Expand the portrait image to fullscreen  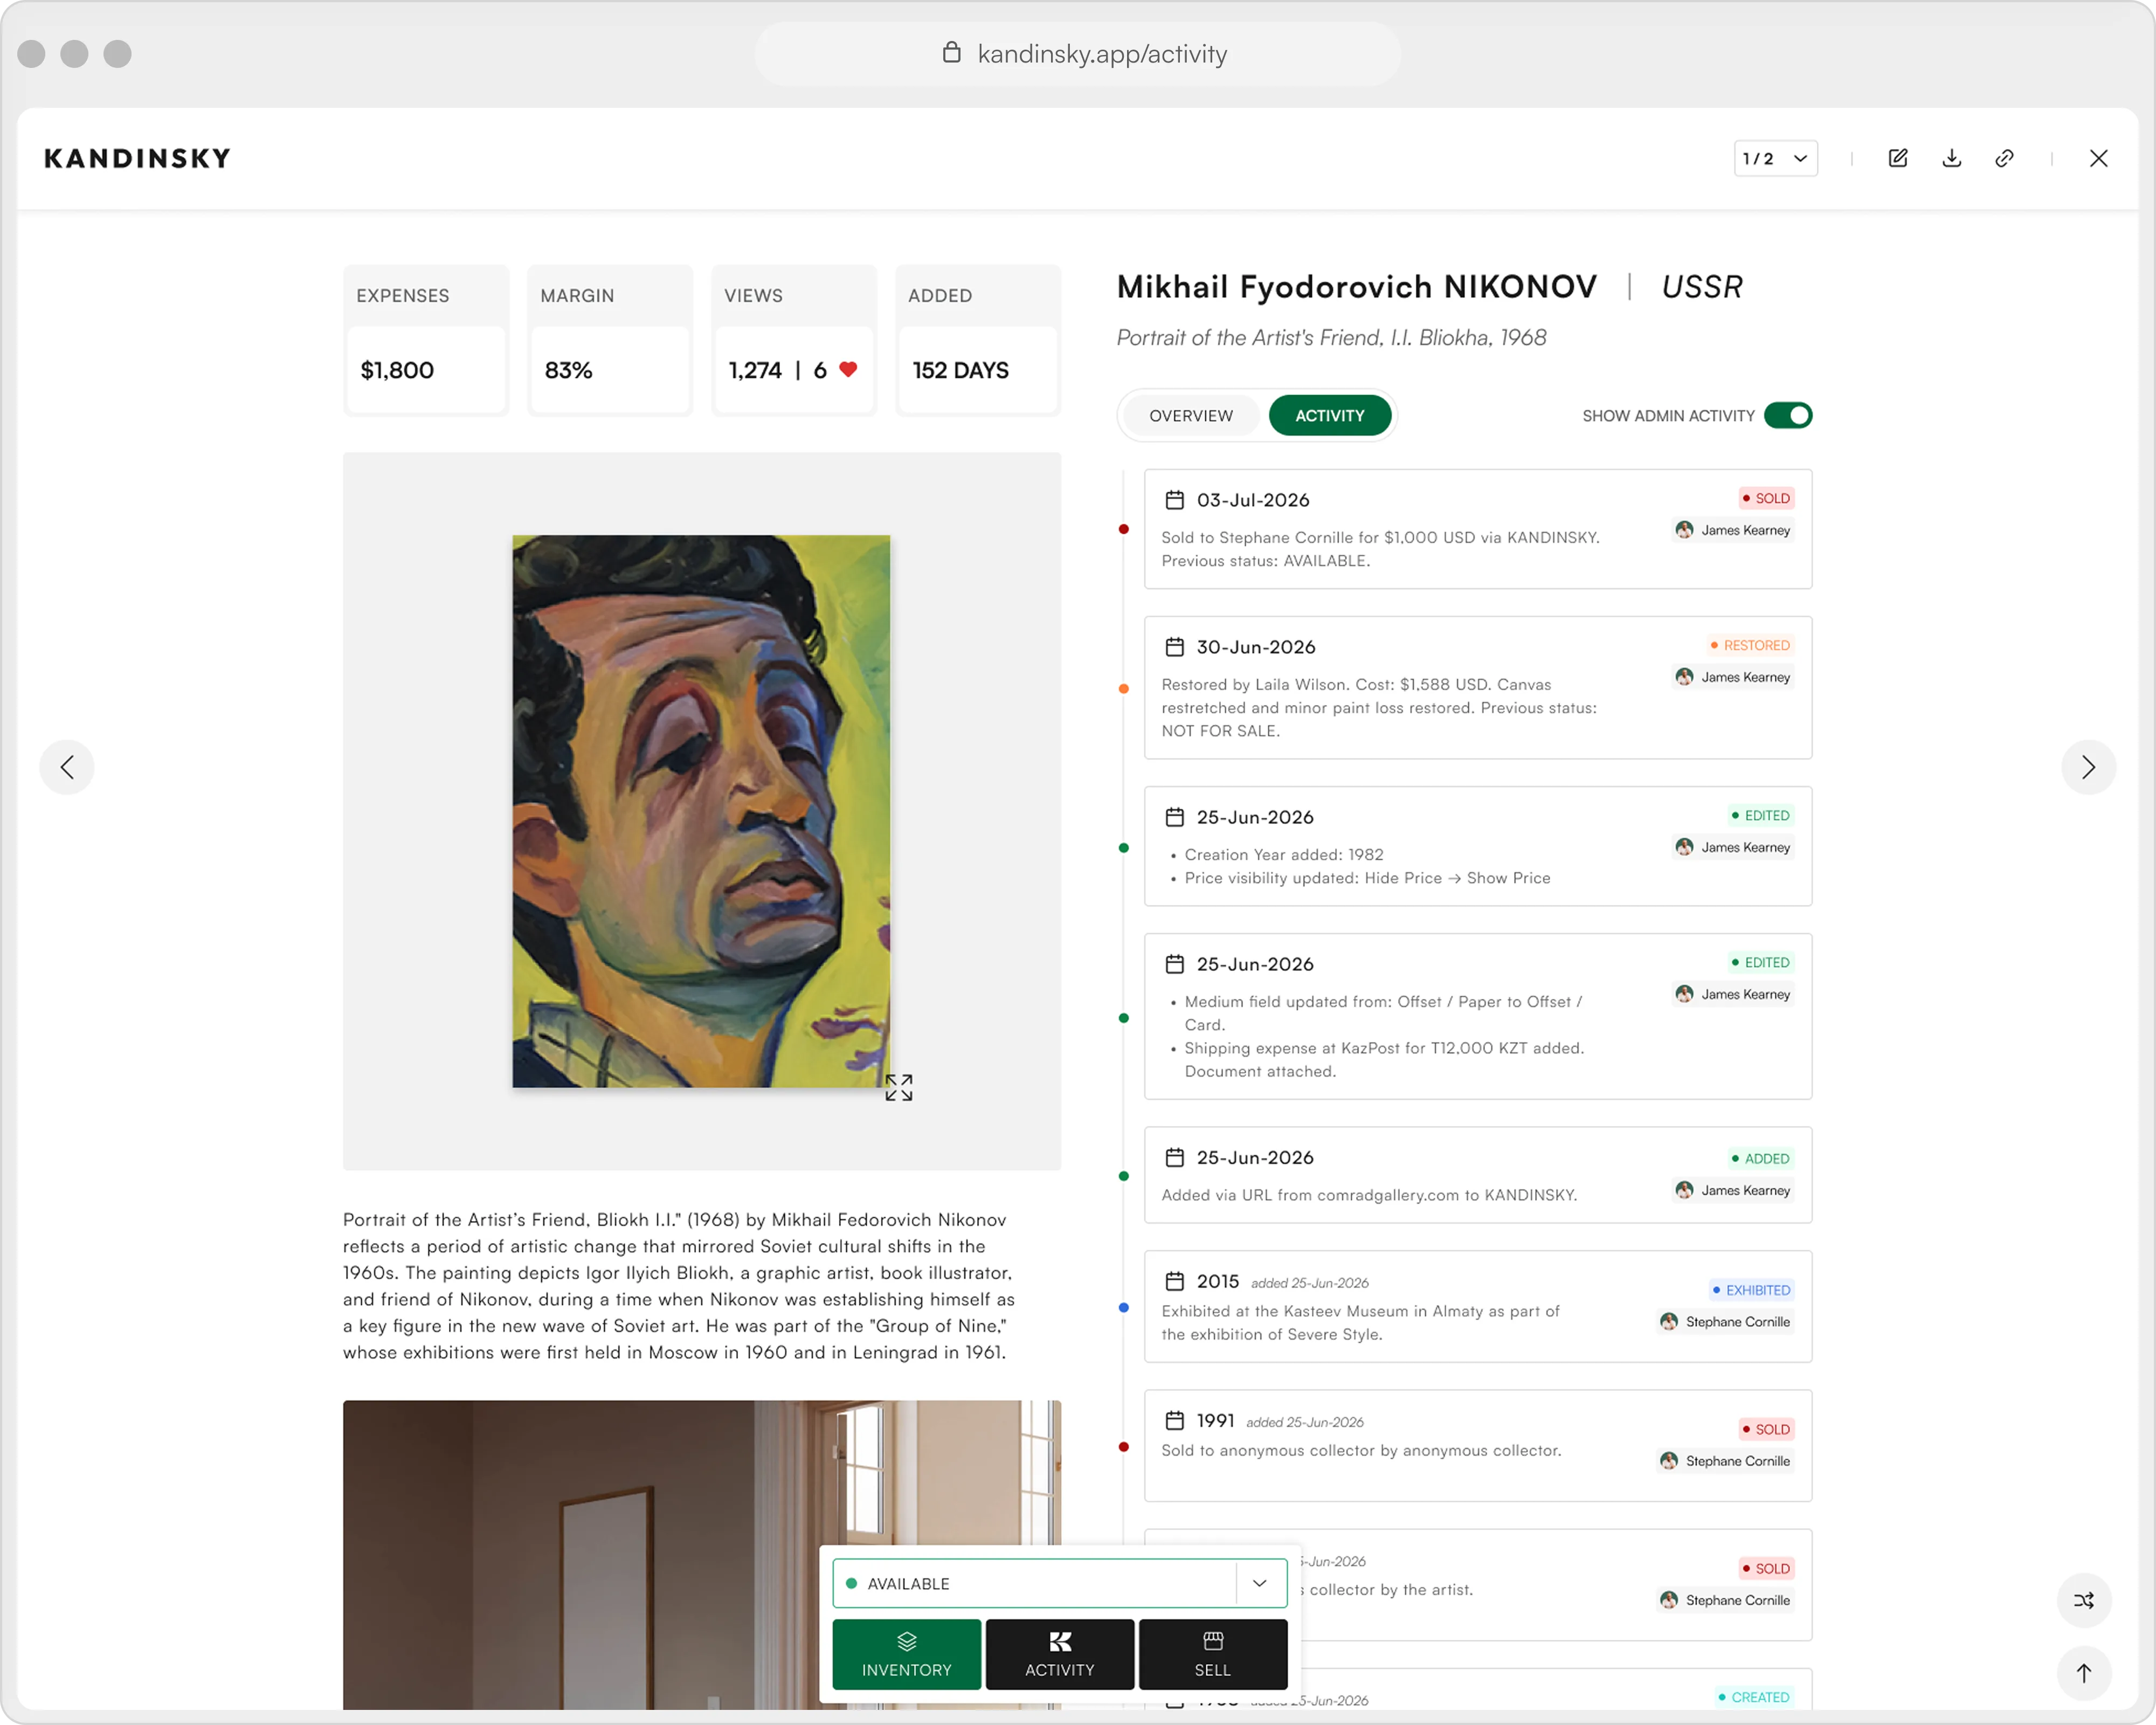(x=898, y=1087)
